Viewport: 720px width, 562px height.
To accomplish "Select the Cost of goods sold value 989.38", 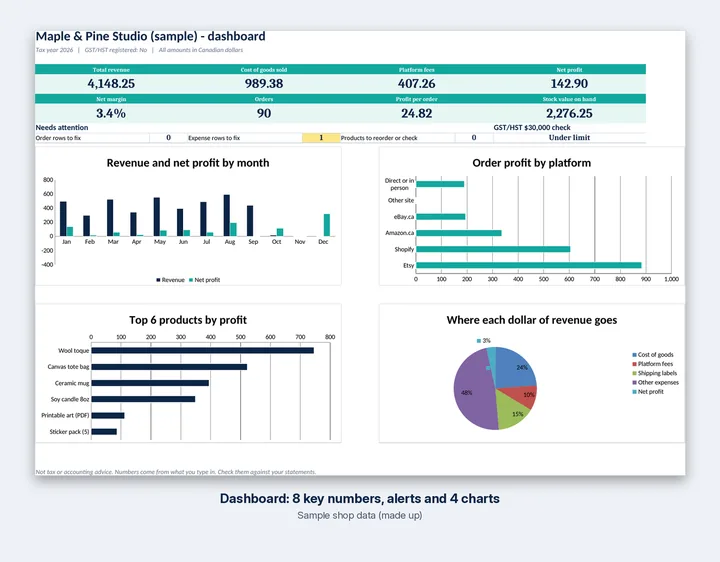I will point(264,84).
